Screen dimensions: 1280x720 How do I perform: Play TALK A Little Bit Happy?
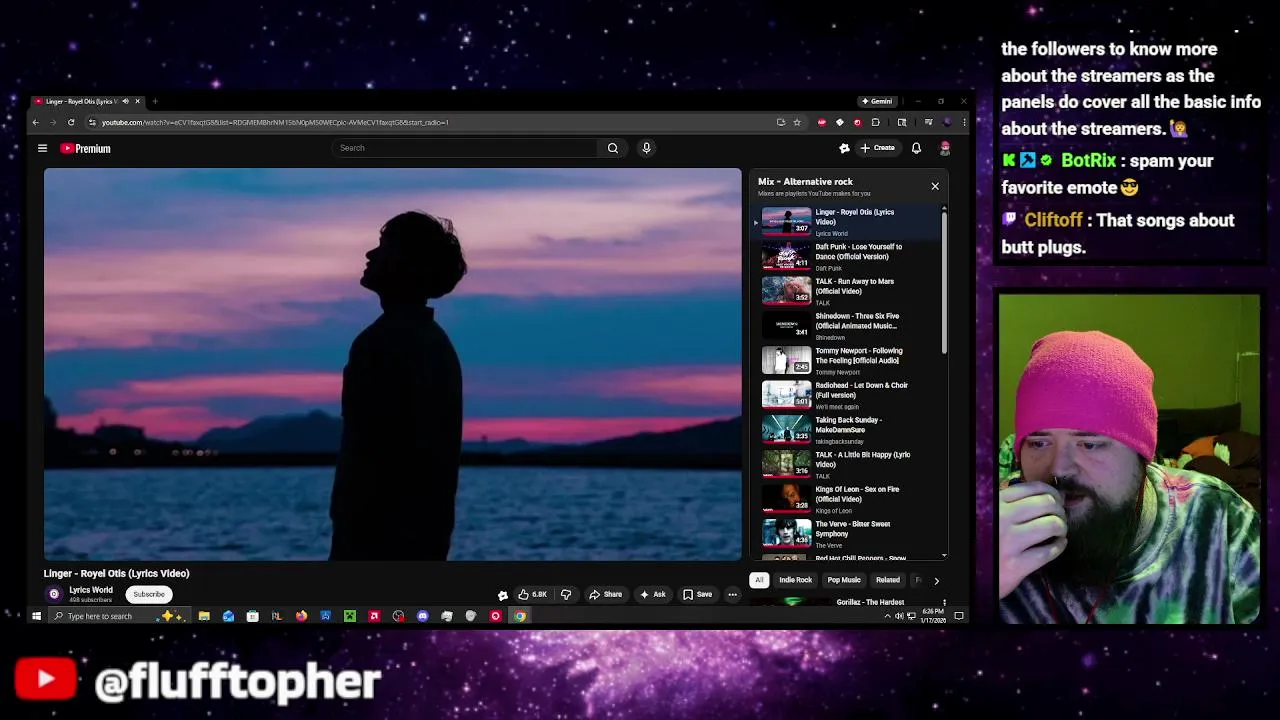pos(848,464)
